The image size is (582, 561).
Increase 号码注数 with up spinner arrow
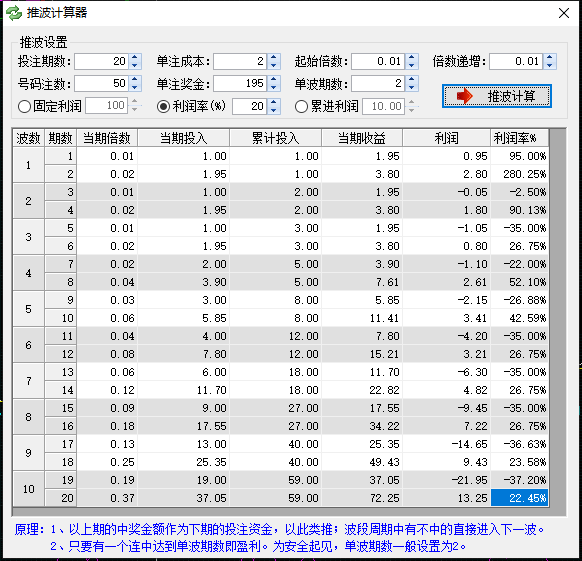tap(135, 79)
